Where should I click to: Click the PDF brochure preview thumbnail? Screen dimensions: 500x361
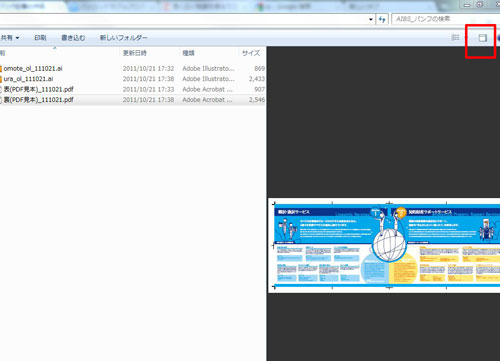pyautogui.click(x=384, y=246)
